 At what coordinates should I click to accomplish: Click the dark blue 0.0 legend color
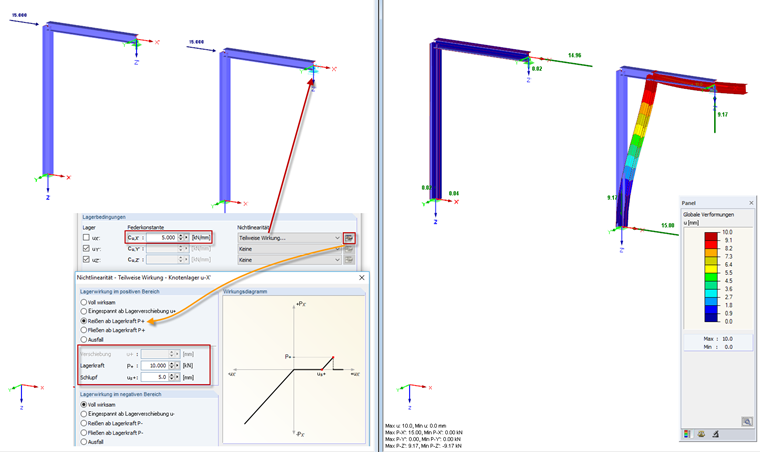pos(711,318)
